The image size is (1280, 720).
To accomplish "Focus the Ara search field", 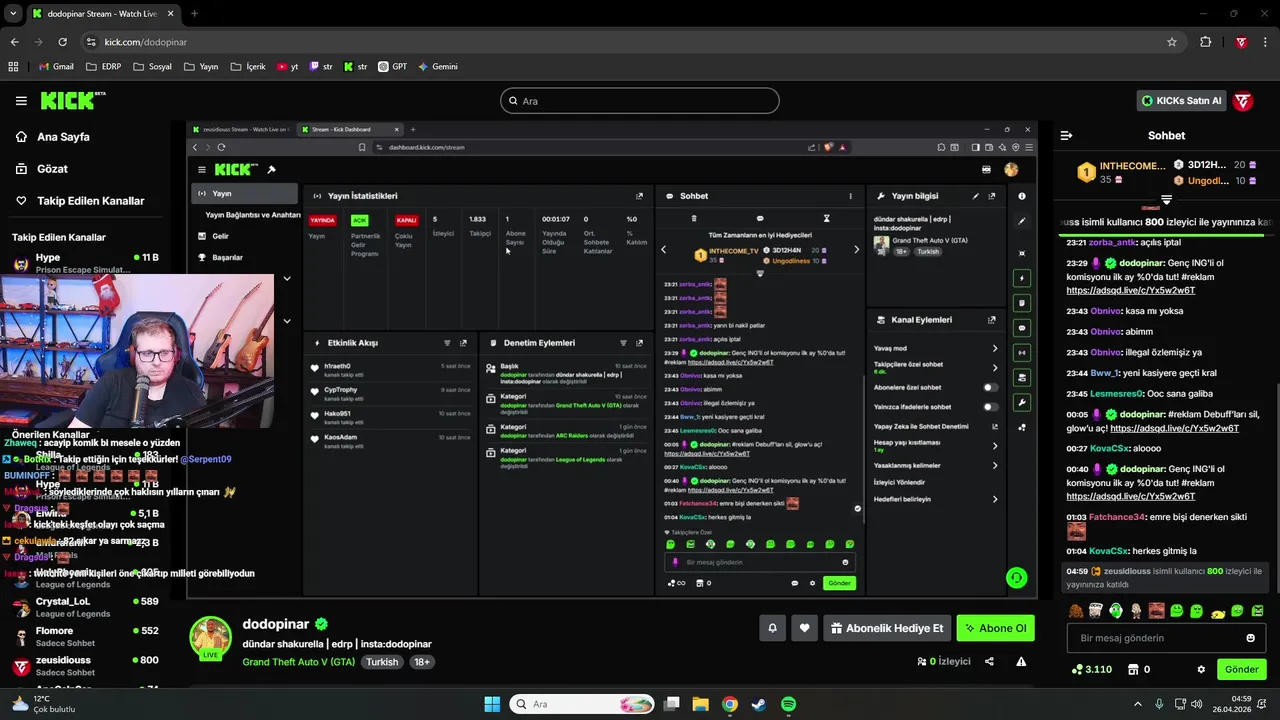I will coord(640,101).
